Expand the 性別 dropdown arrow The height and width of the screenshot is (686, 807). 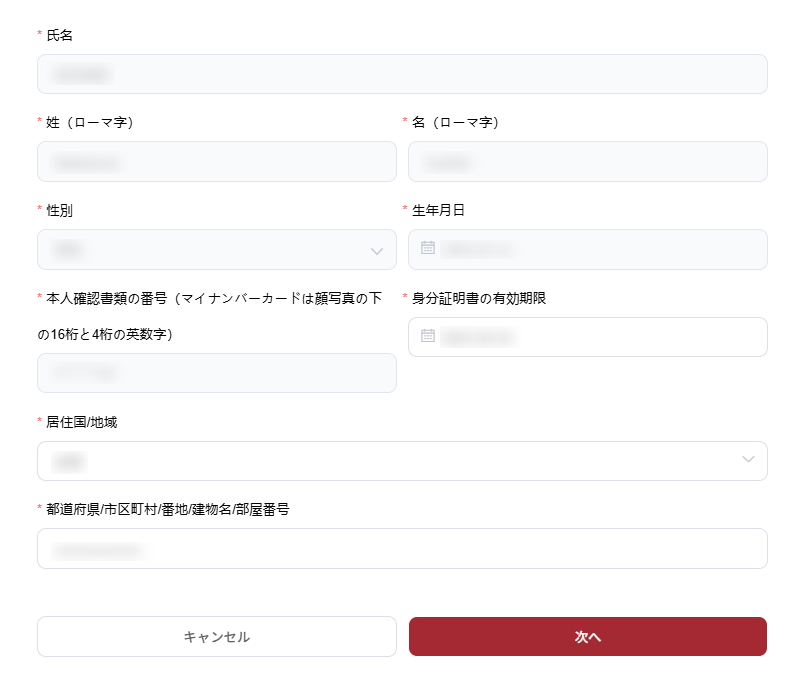(377, 250)
